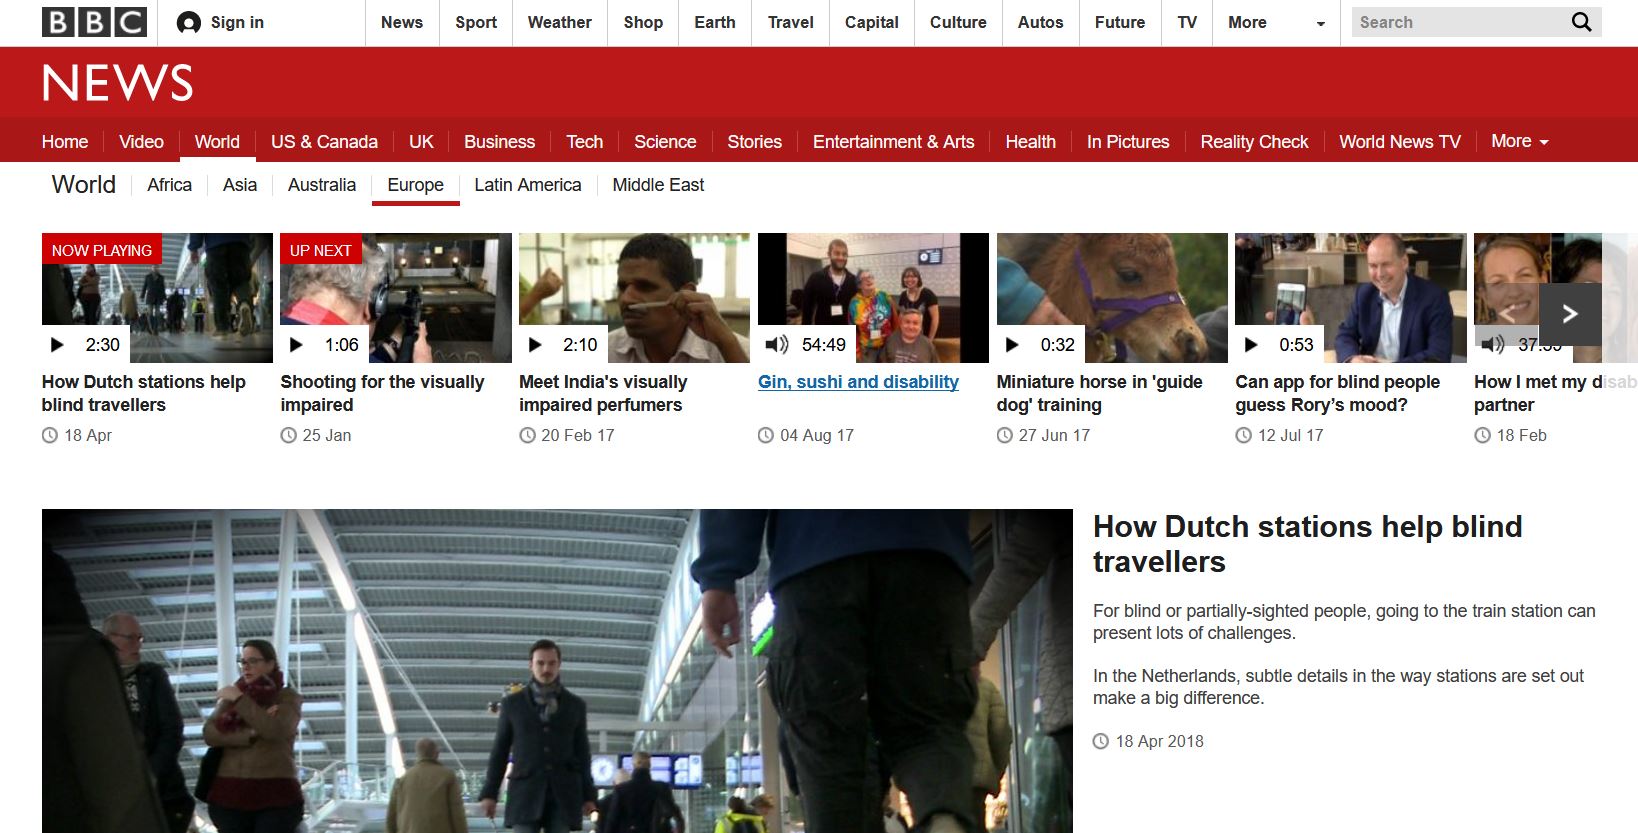Select the Tech news section

584,142
